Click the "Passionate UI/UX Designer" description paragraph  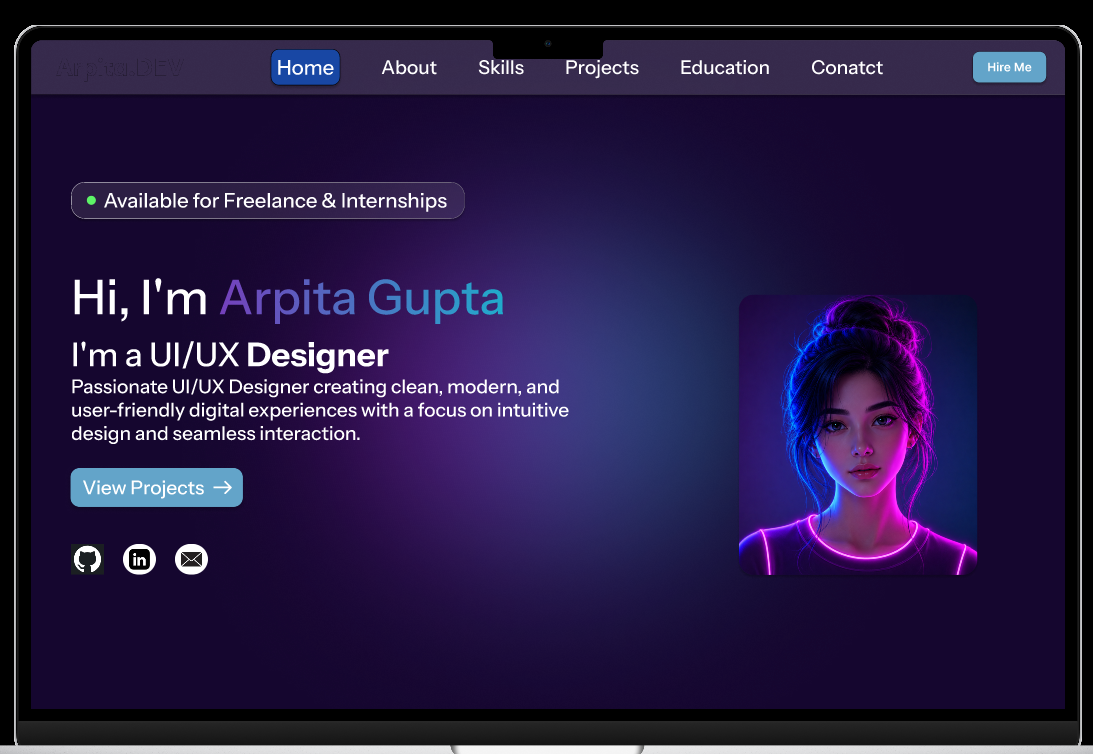[x=320, y=410]
